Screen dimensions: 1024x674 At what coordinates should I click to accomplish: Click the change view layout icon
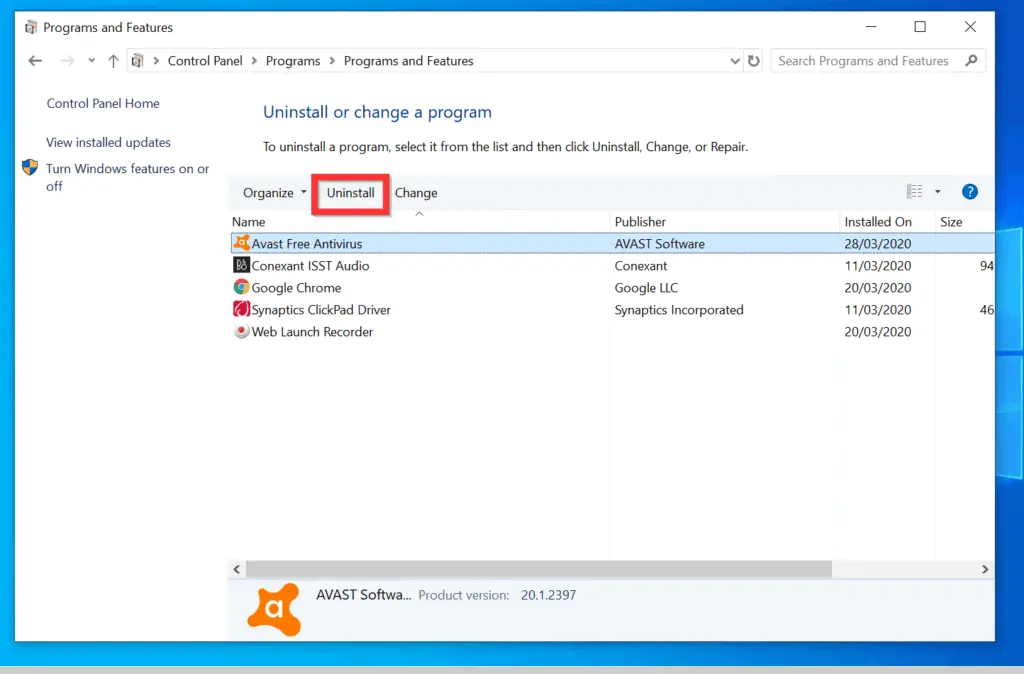(914, 190)
